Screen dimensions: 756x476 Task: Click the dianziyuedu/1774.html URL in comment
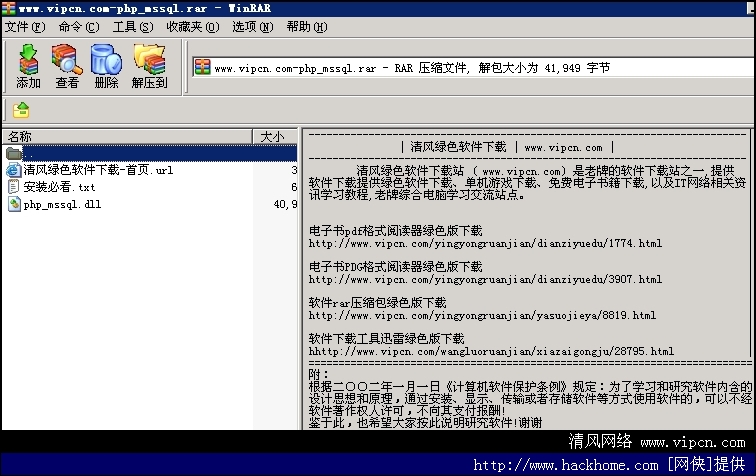[x=485, y=243]
